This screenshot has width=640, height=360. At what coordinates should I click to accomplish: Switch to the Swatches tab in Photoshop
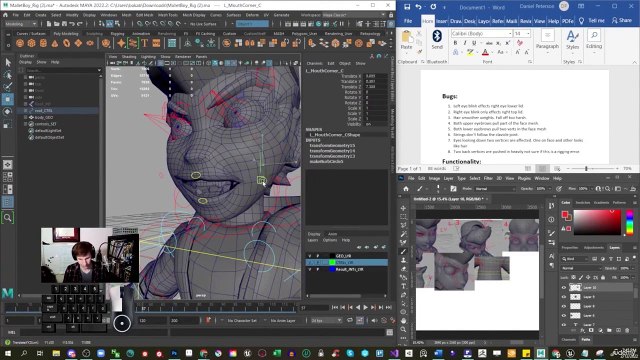[582, 202]
